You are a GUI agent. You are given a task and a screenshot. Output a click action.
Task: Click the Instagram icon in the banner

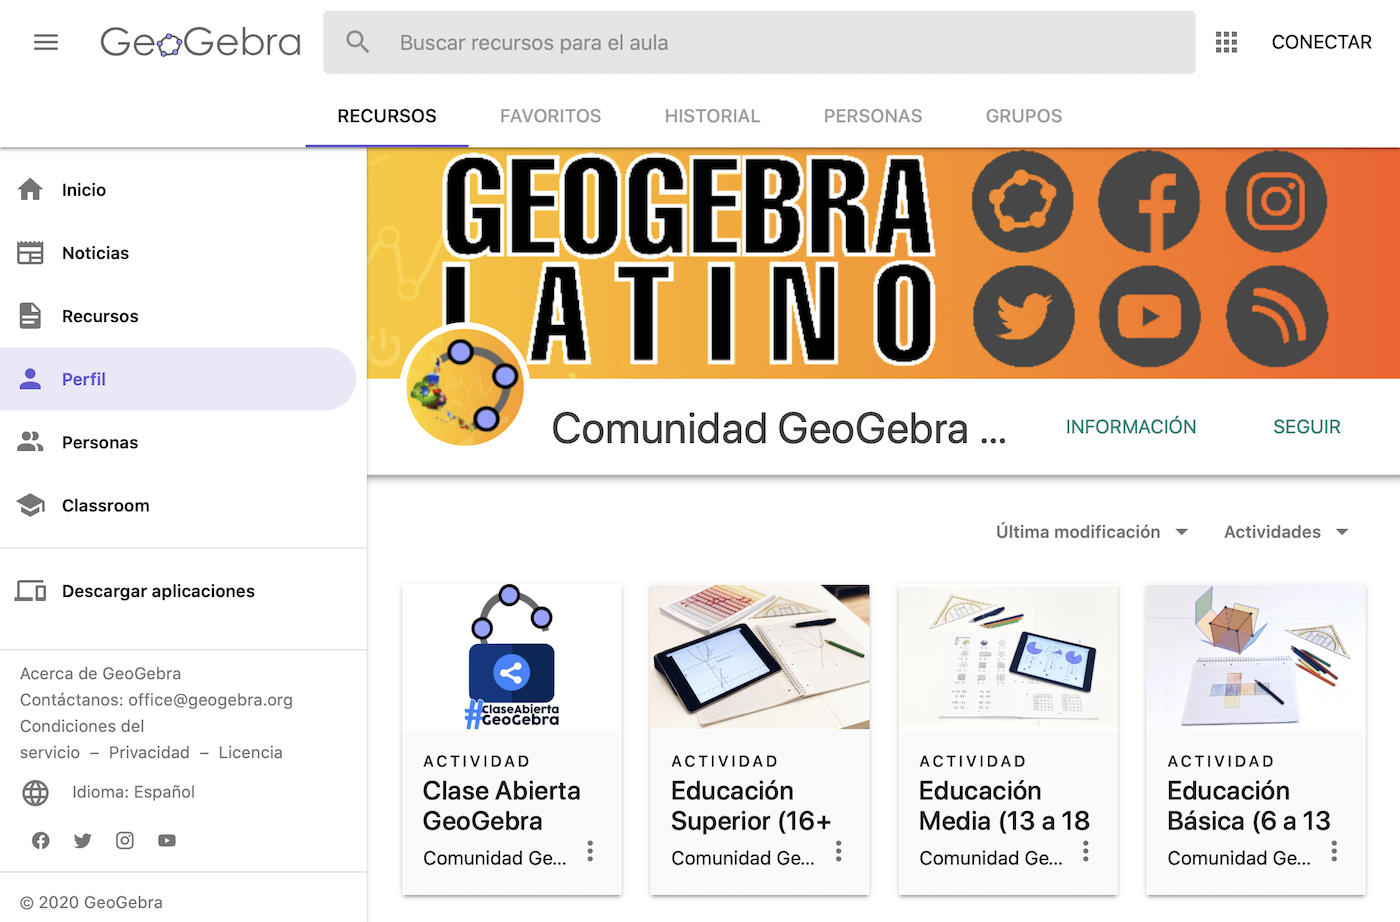(1276, 201)
